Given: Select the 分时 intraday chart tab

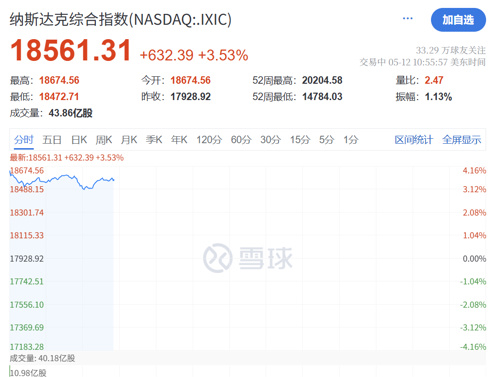Looking at the screenshot, I should [x=24, y=140].
